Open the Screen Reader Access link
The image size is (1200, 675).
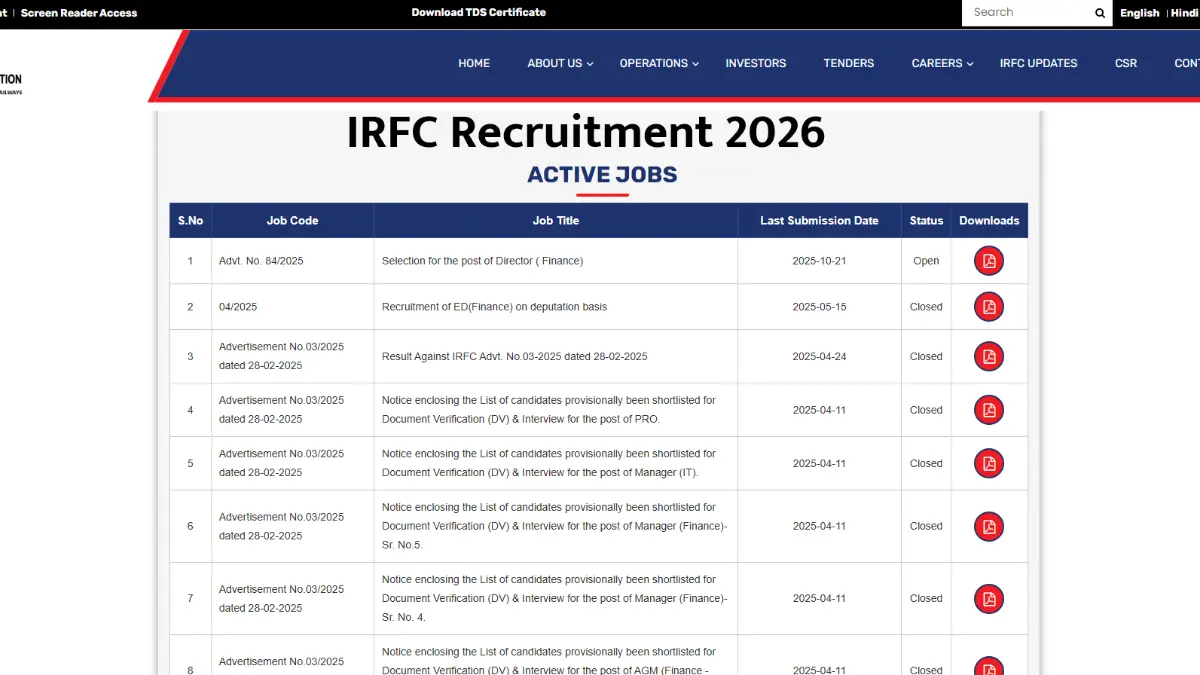80,13
